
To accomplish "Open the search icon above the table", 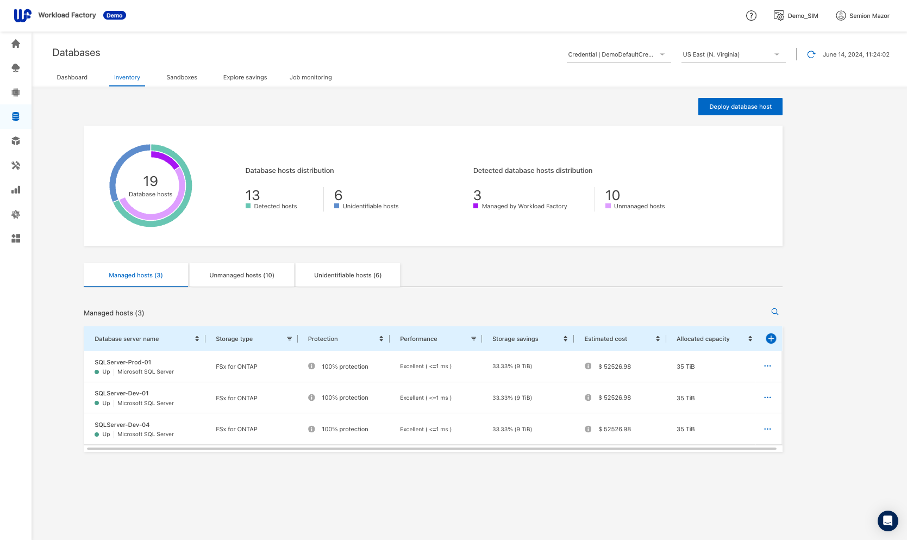I will [x=774, y=312].
